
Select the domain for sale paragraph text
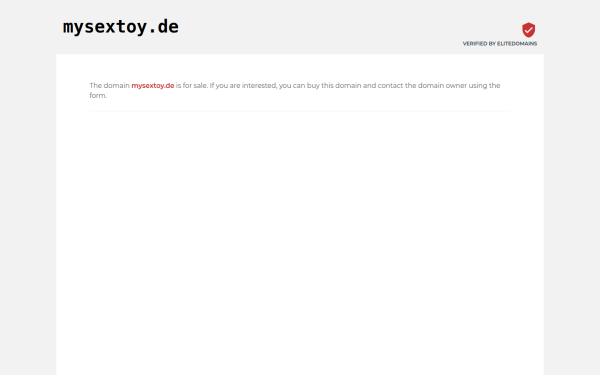coord(295,90)
